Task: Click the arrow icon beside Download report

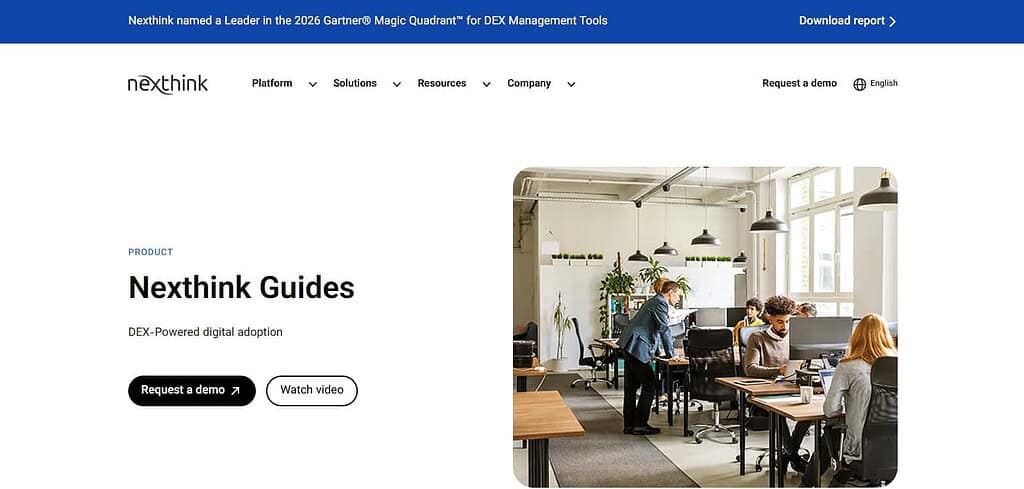Action: (892, 21)
